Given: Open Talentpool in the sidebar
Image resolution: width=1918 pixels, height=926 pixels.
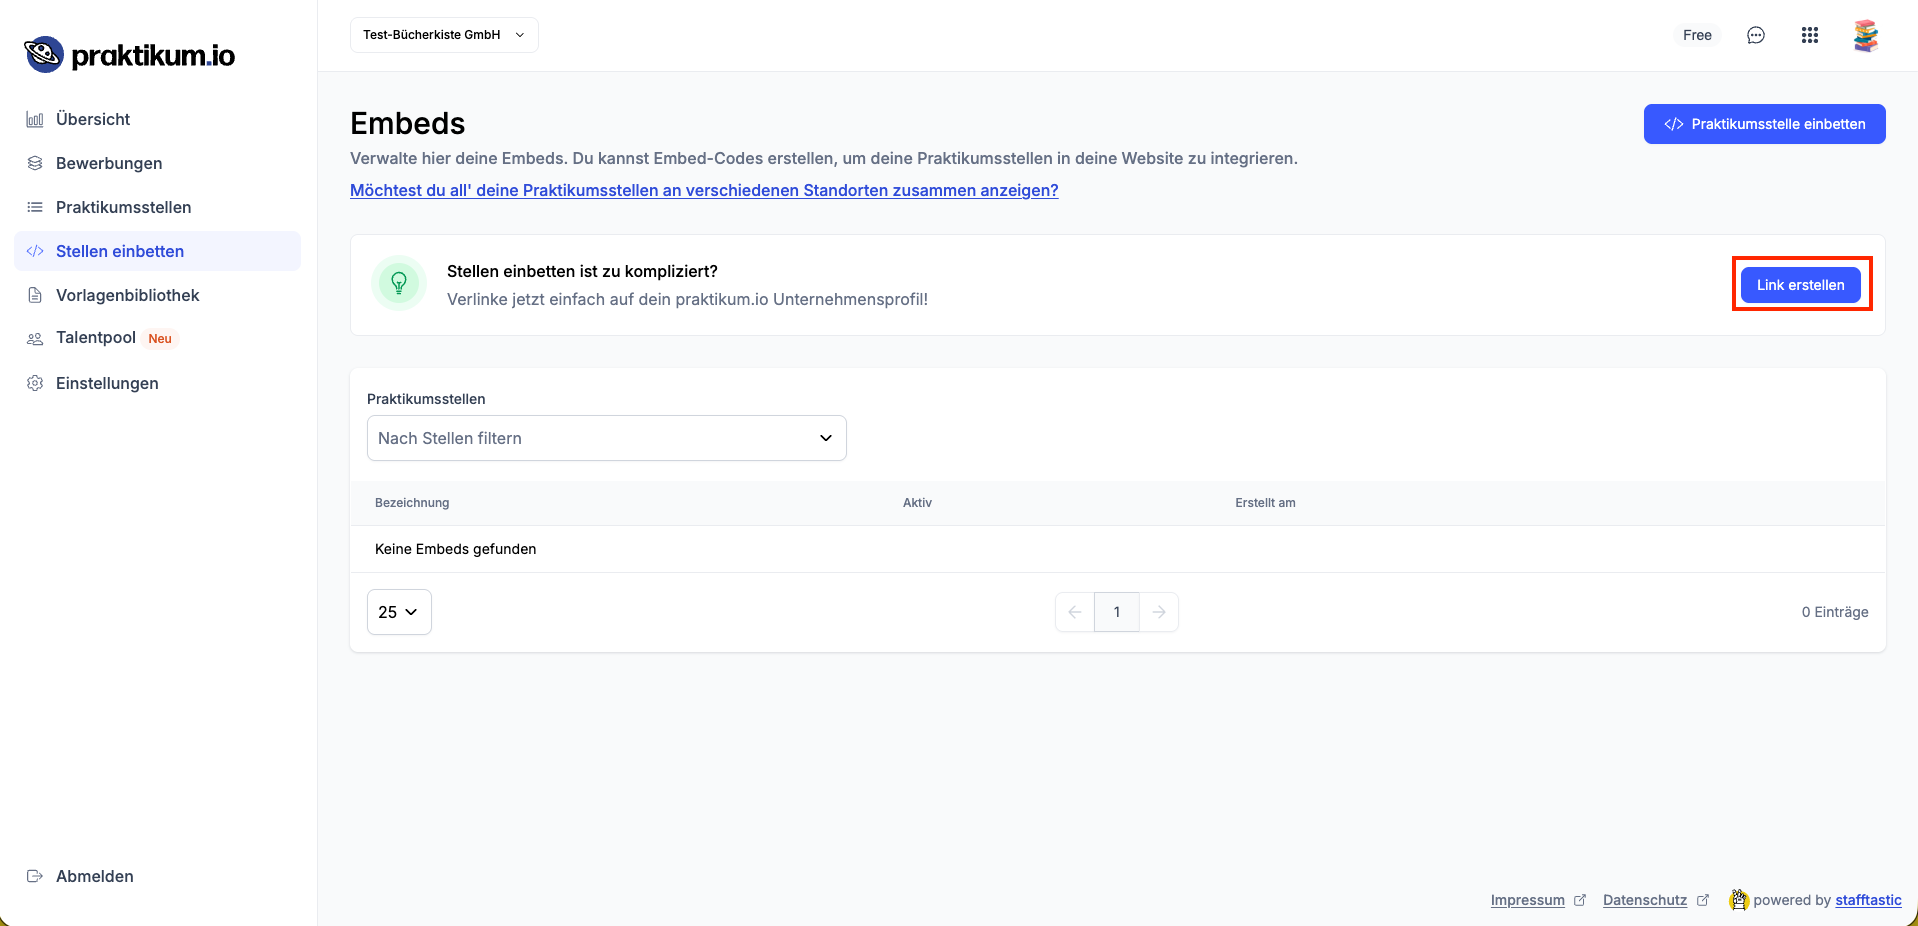Looking at the screenshot, I should pos(157,338).
